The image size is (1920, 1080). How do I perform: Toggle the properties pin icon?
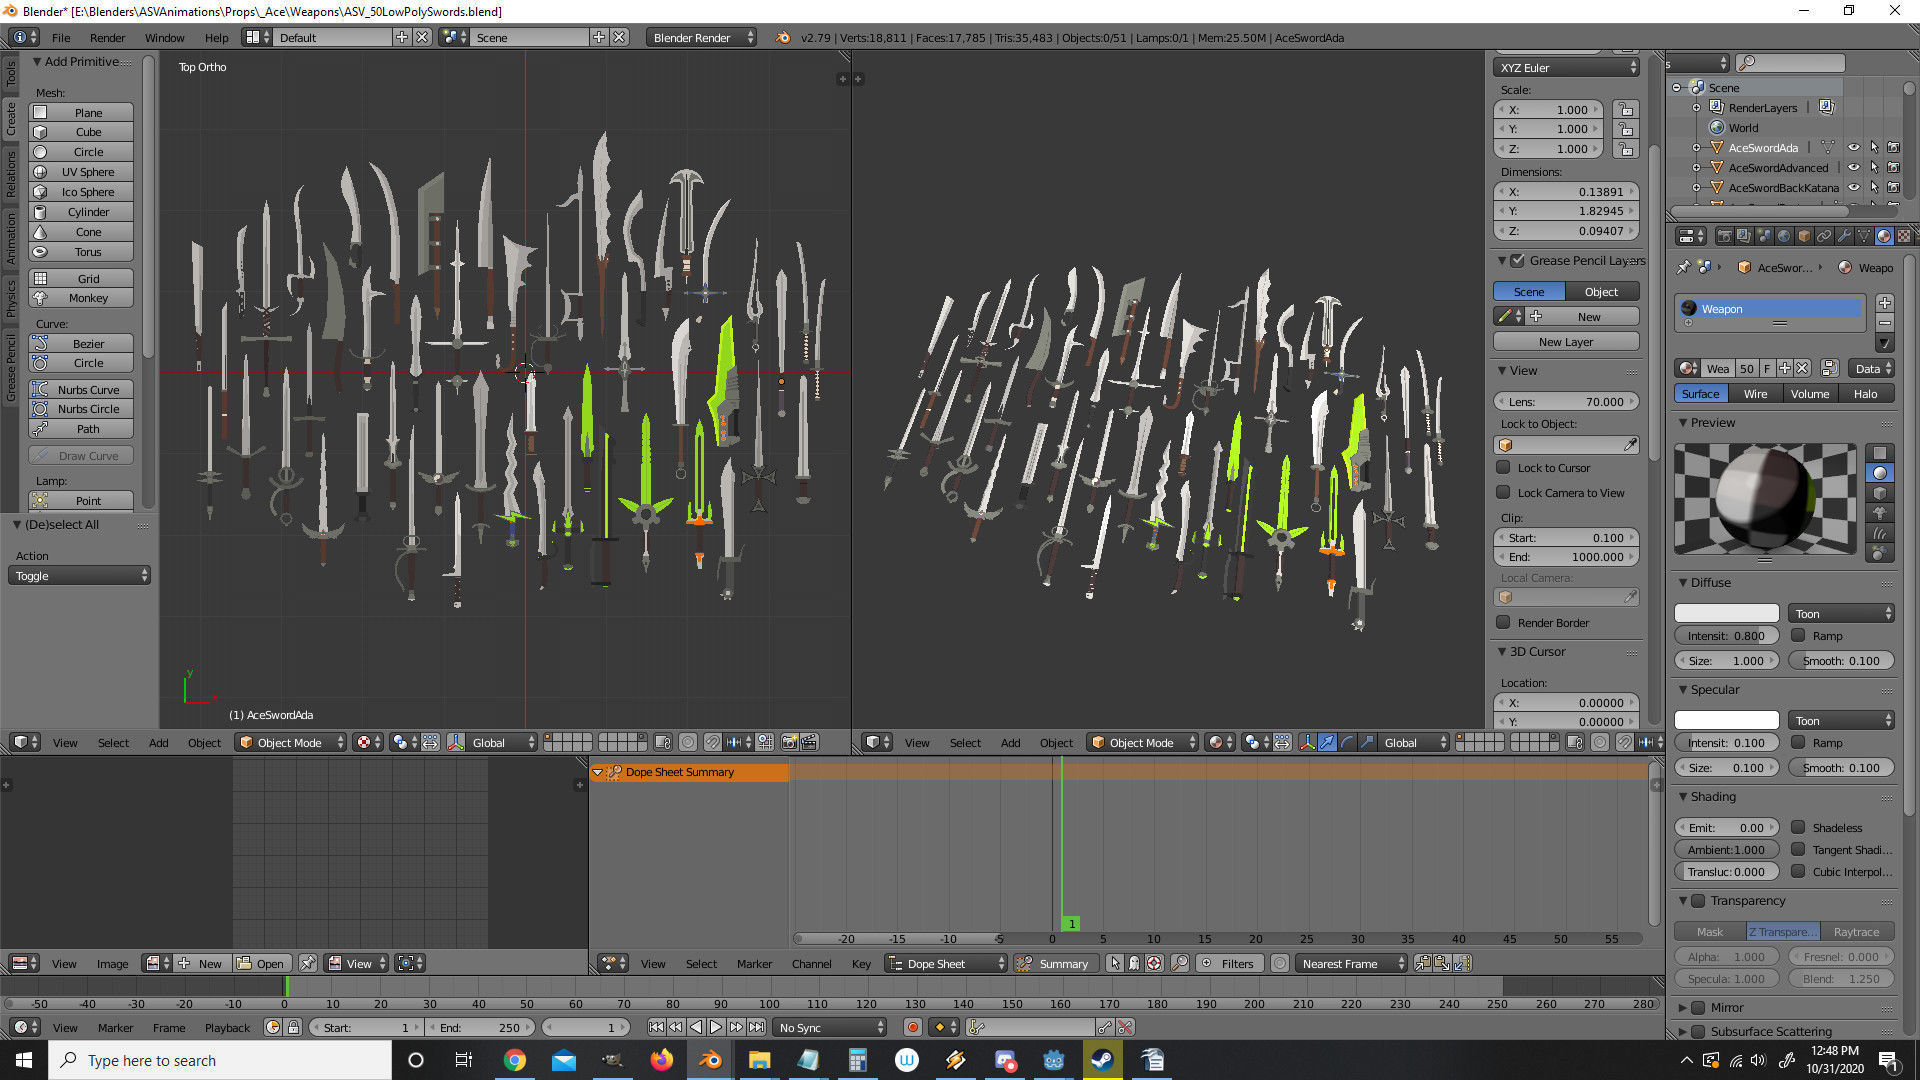tap(1684, 268)
